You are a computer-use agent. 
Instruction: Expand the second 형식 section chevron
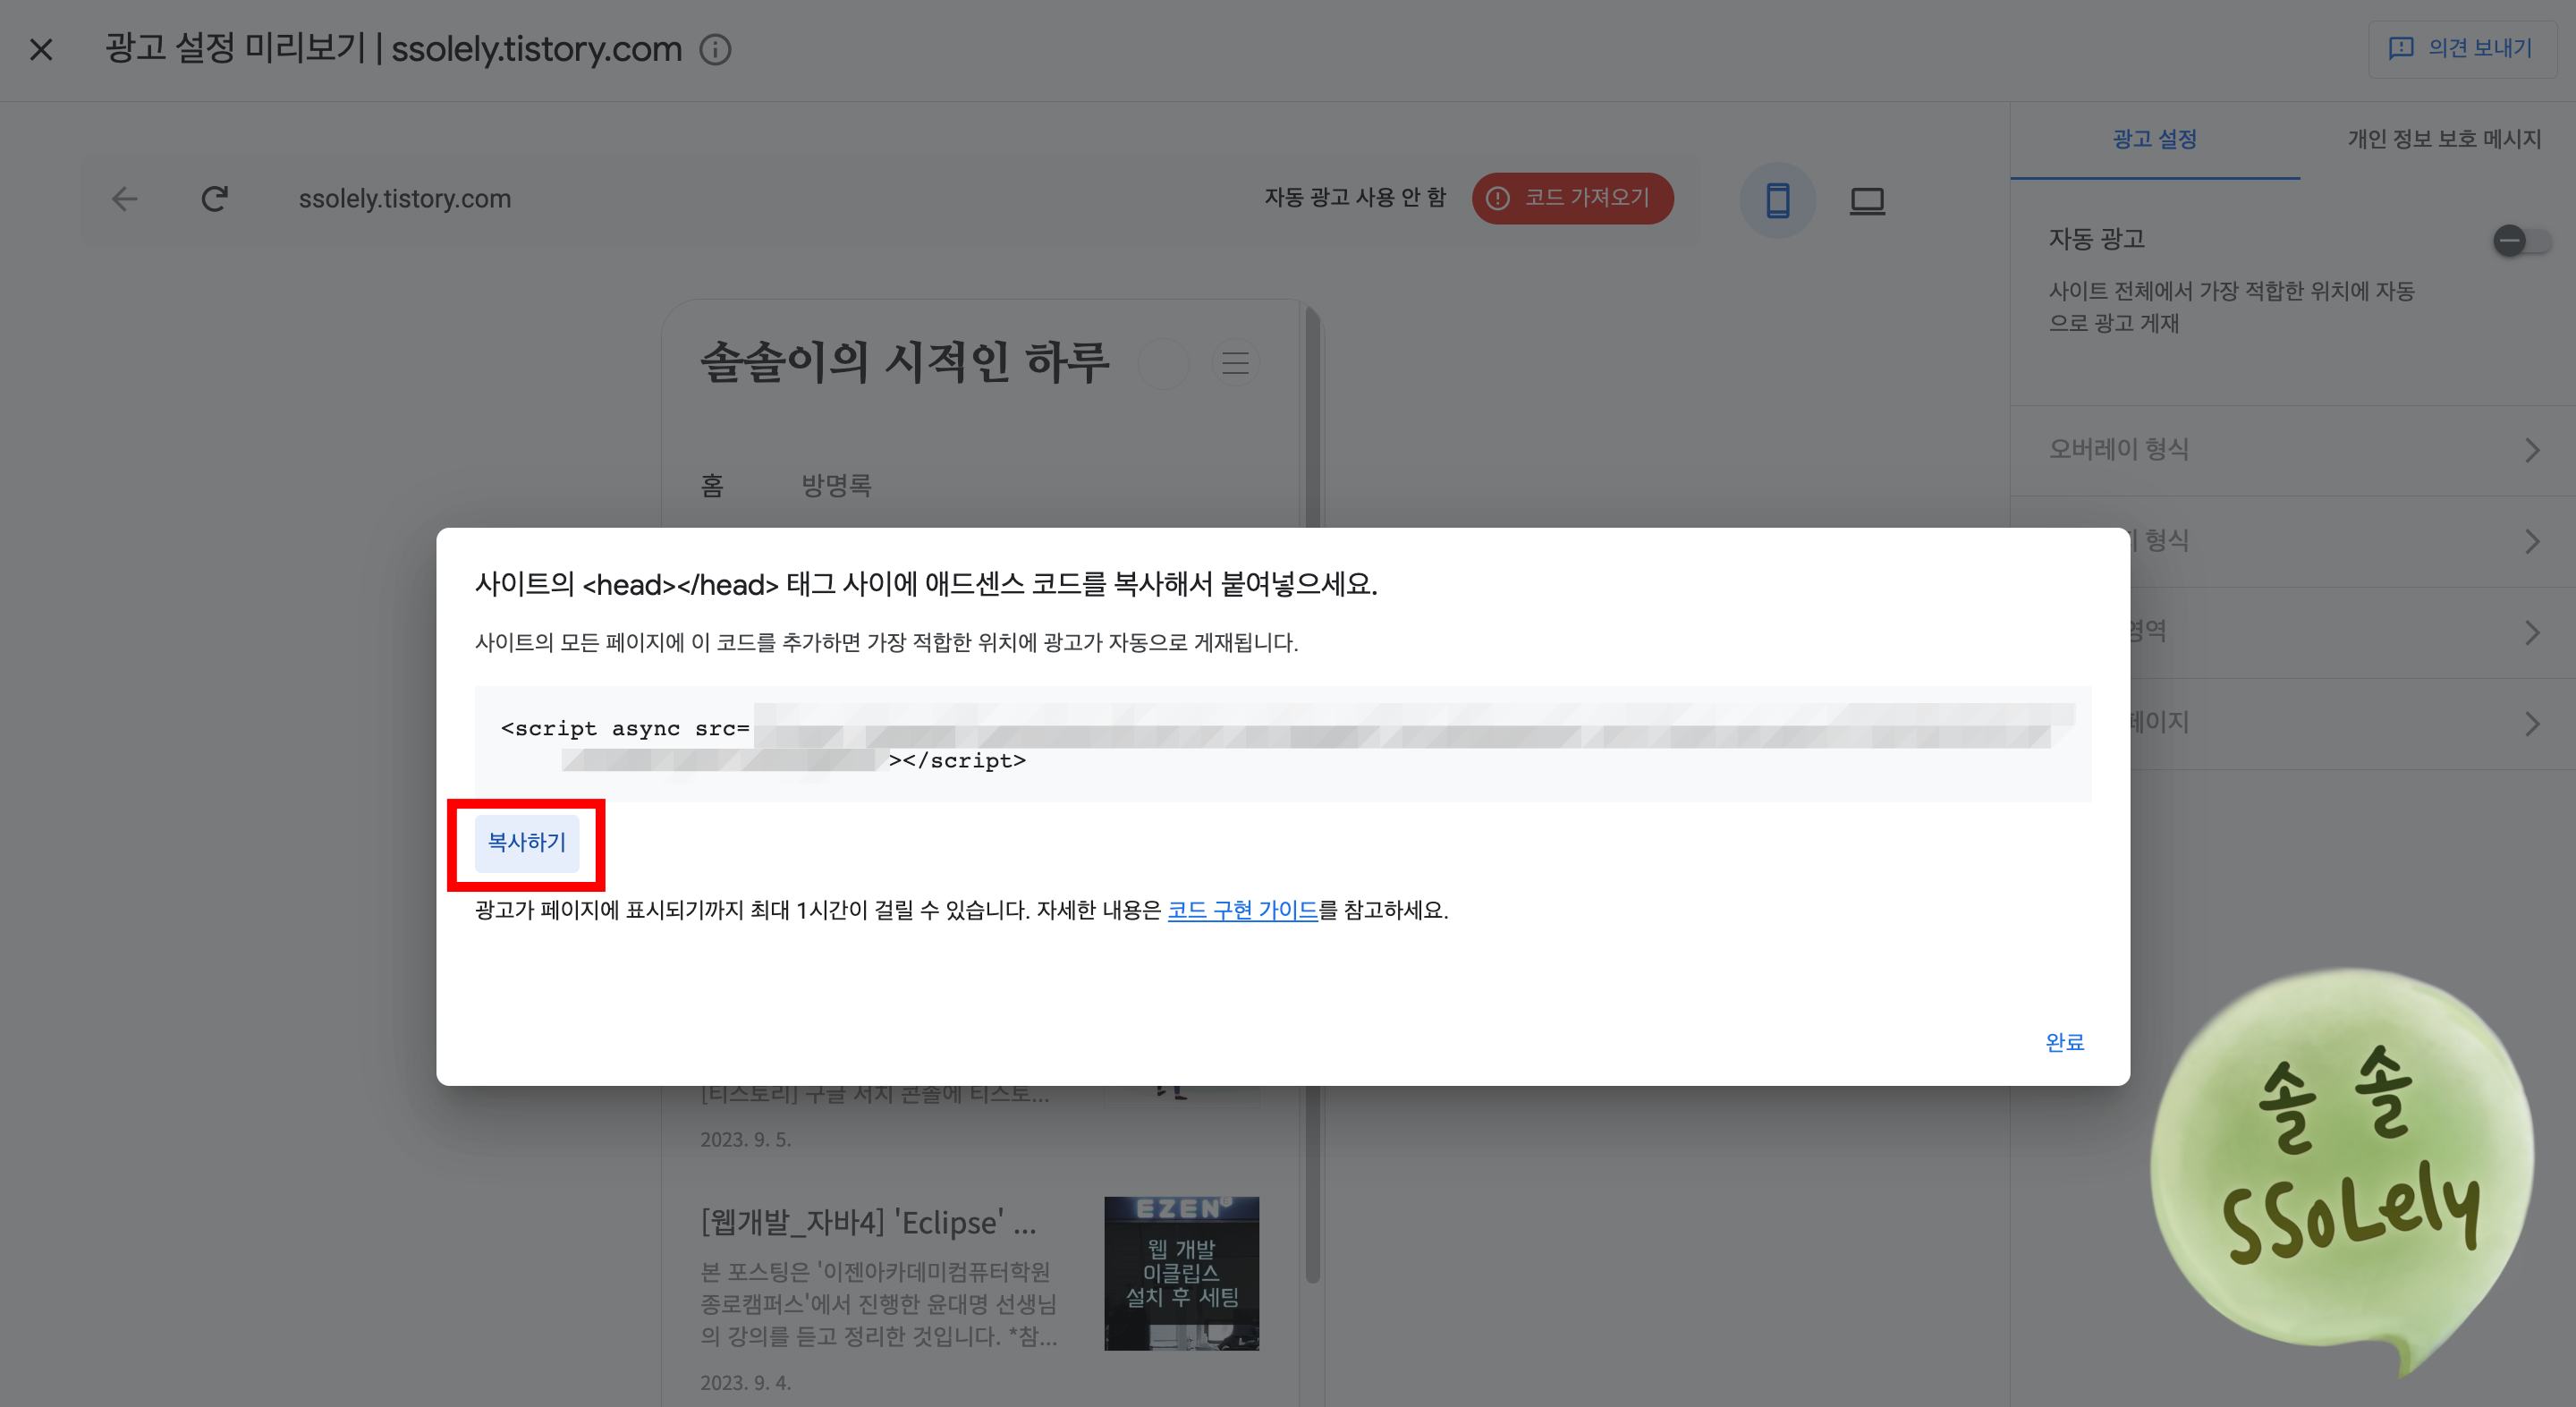pyautogui.click(x=2531, y=541)
